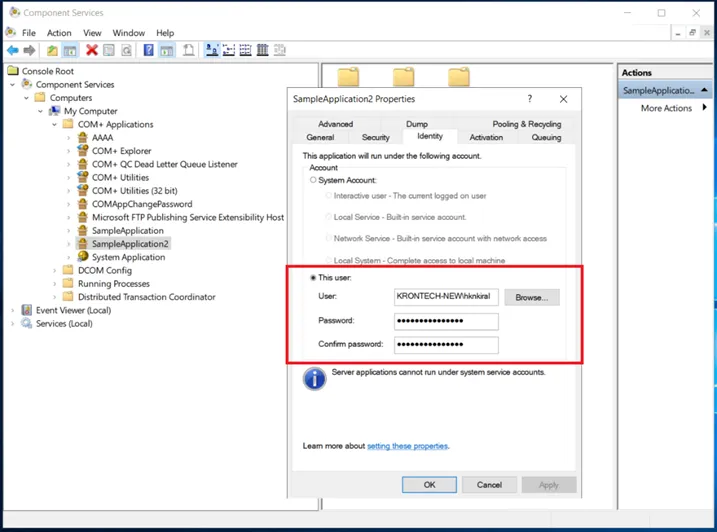Select the Detail view toolbar icon

pyautogui.click(x=262, y=50)
